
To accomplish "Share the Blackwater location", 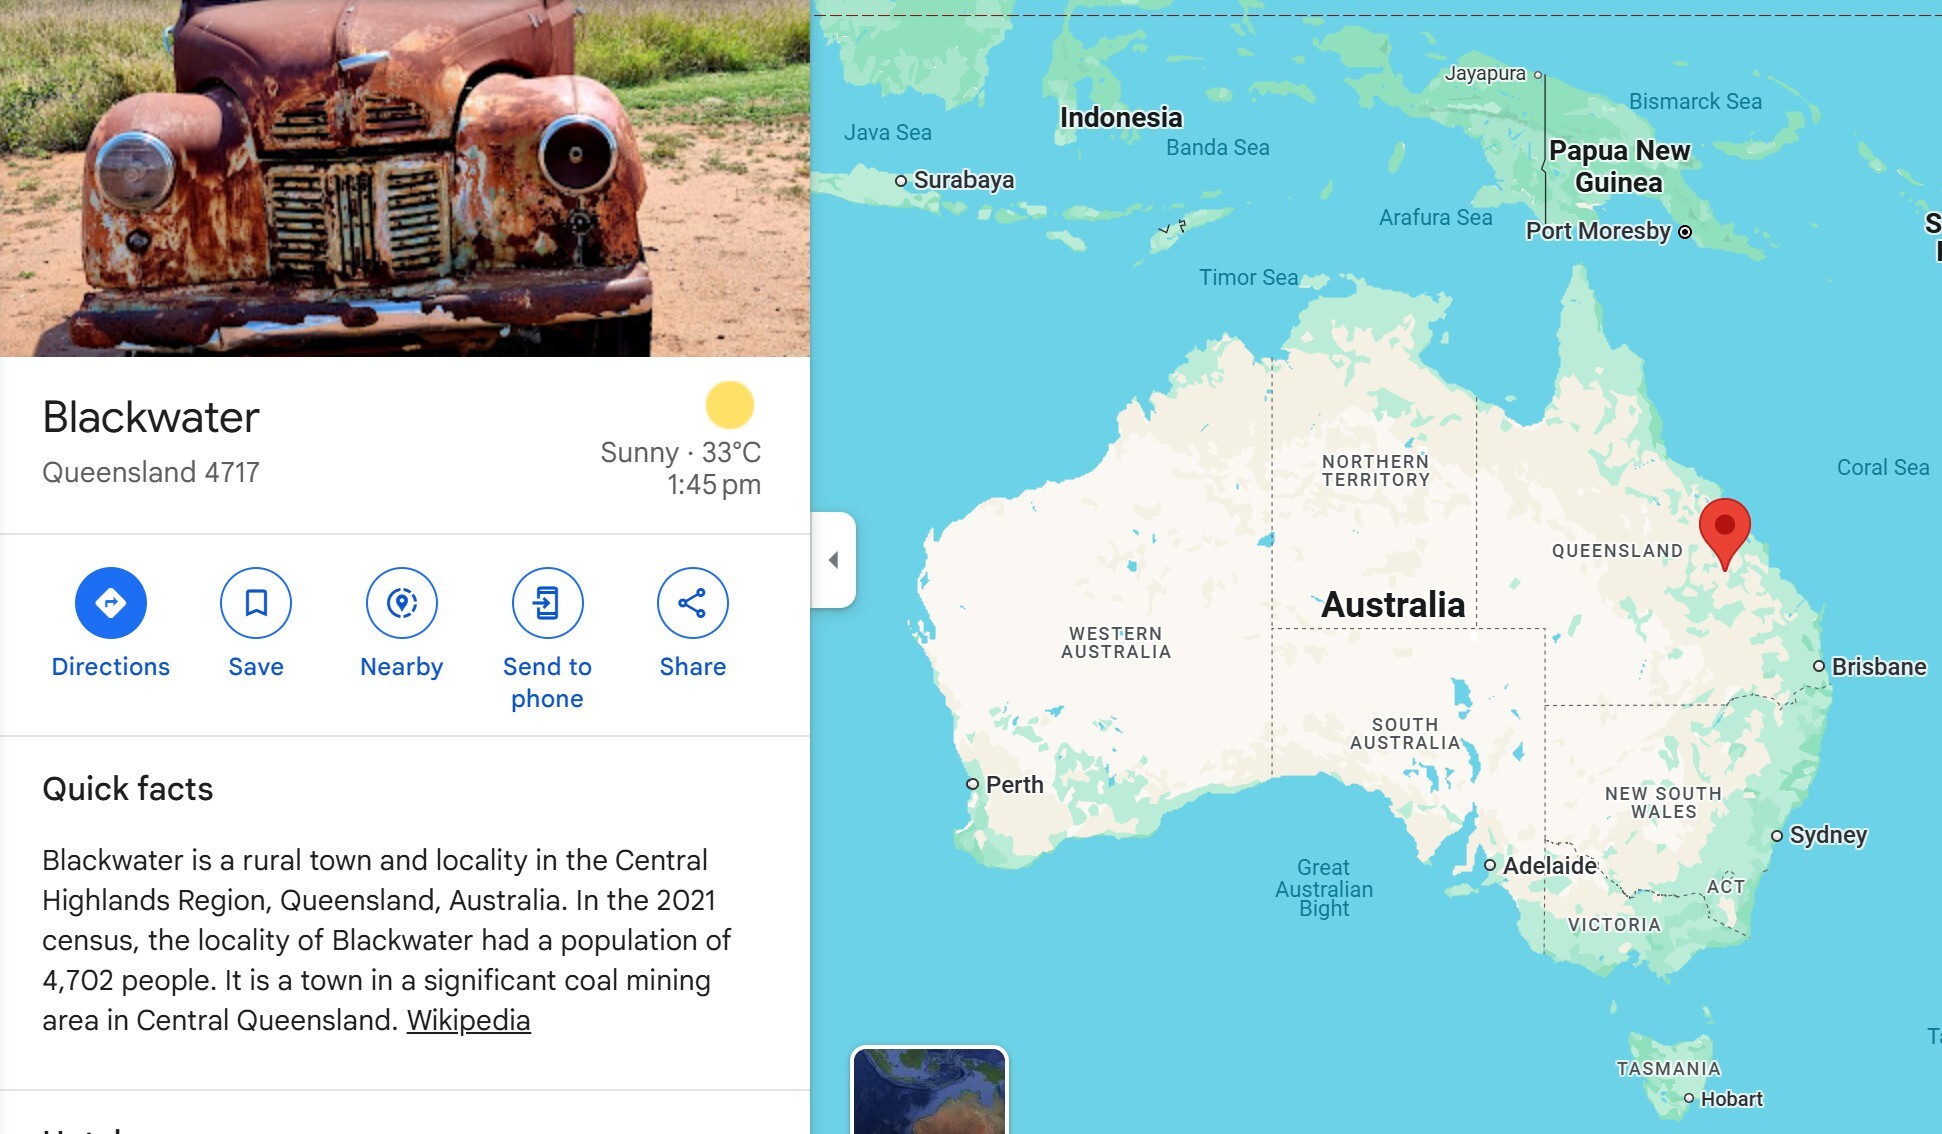I will click(693, 603).
